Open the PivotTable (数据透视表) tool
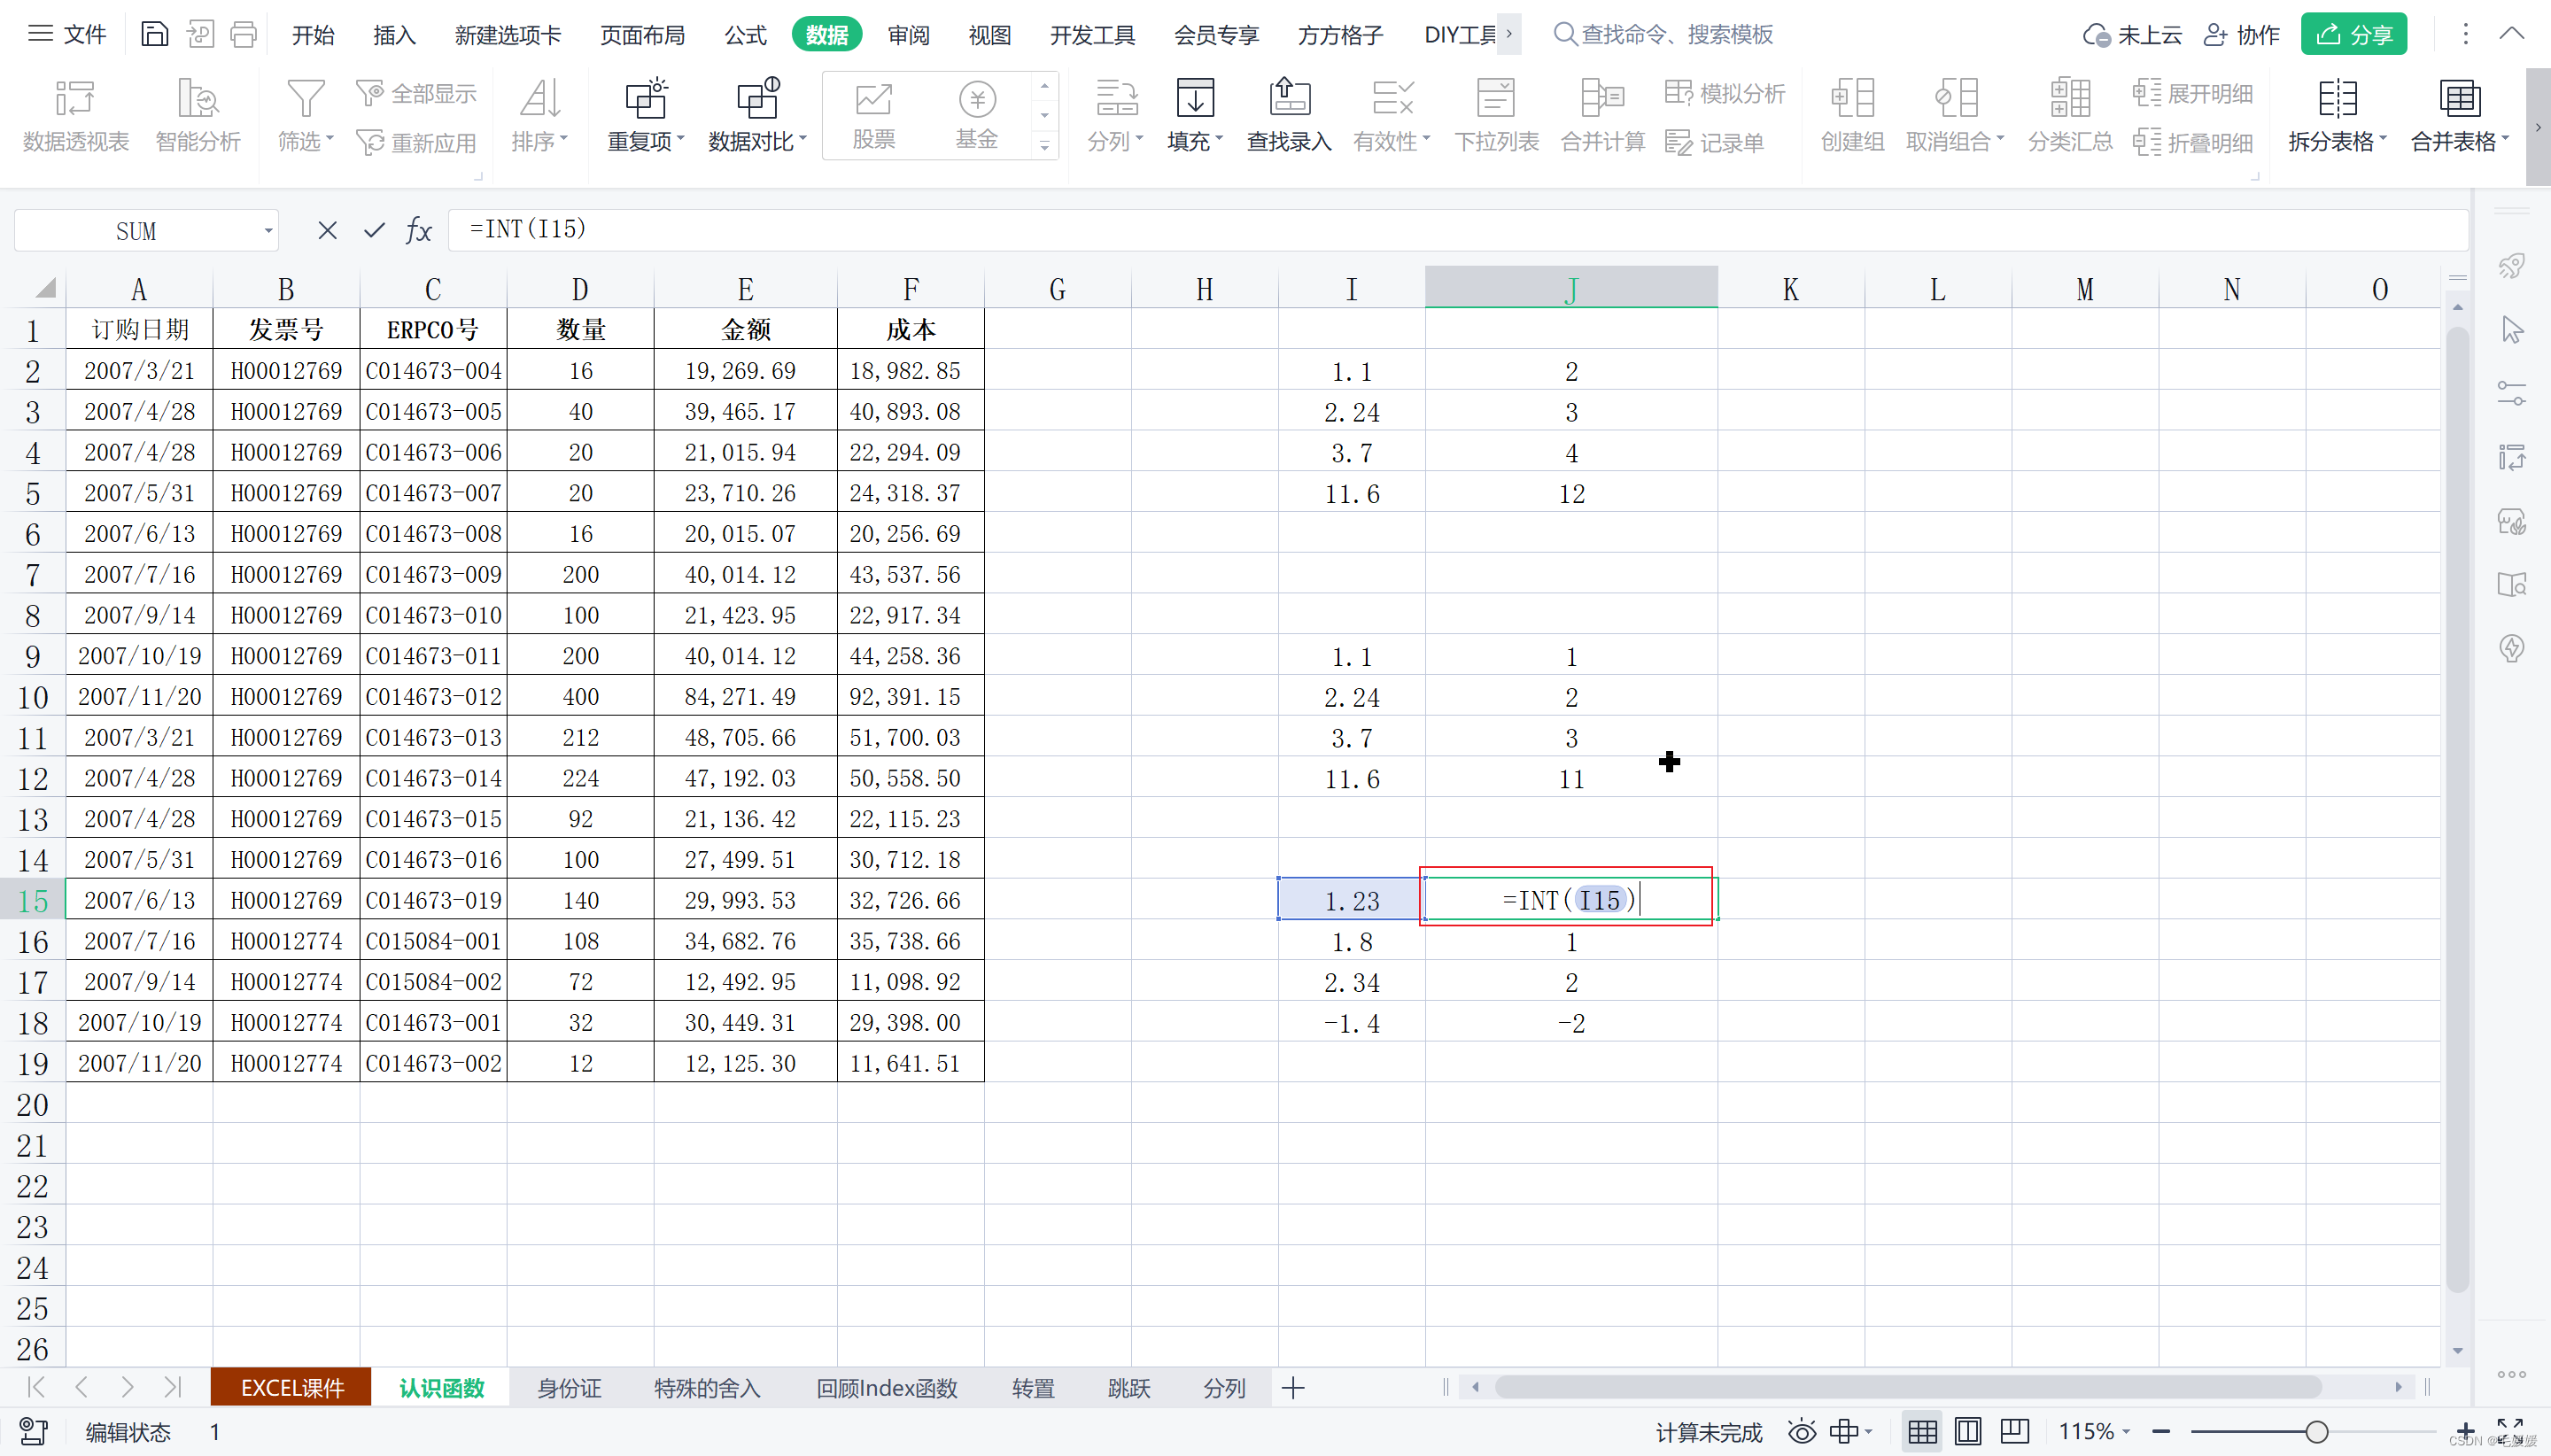This screenshot has width=2551, height=1456. point(76,116)
